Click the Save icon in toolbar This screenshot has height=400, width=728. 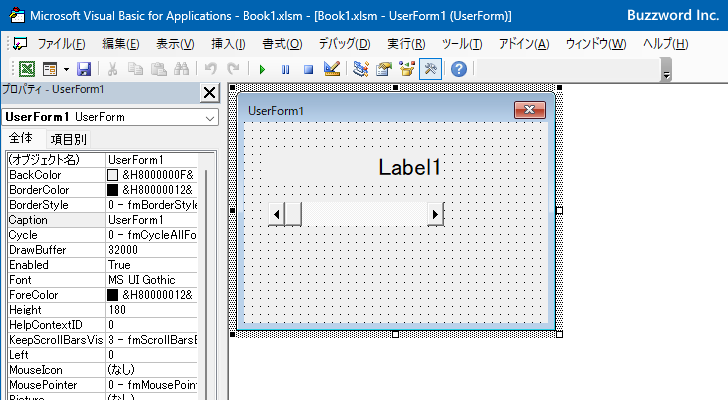click(x=84, y=69)
